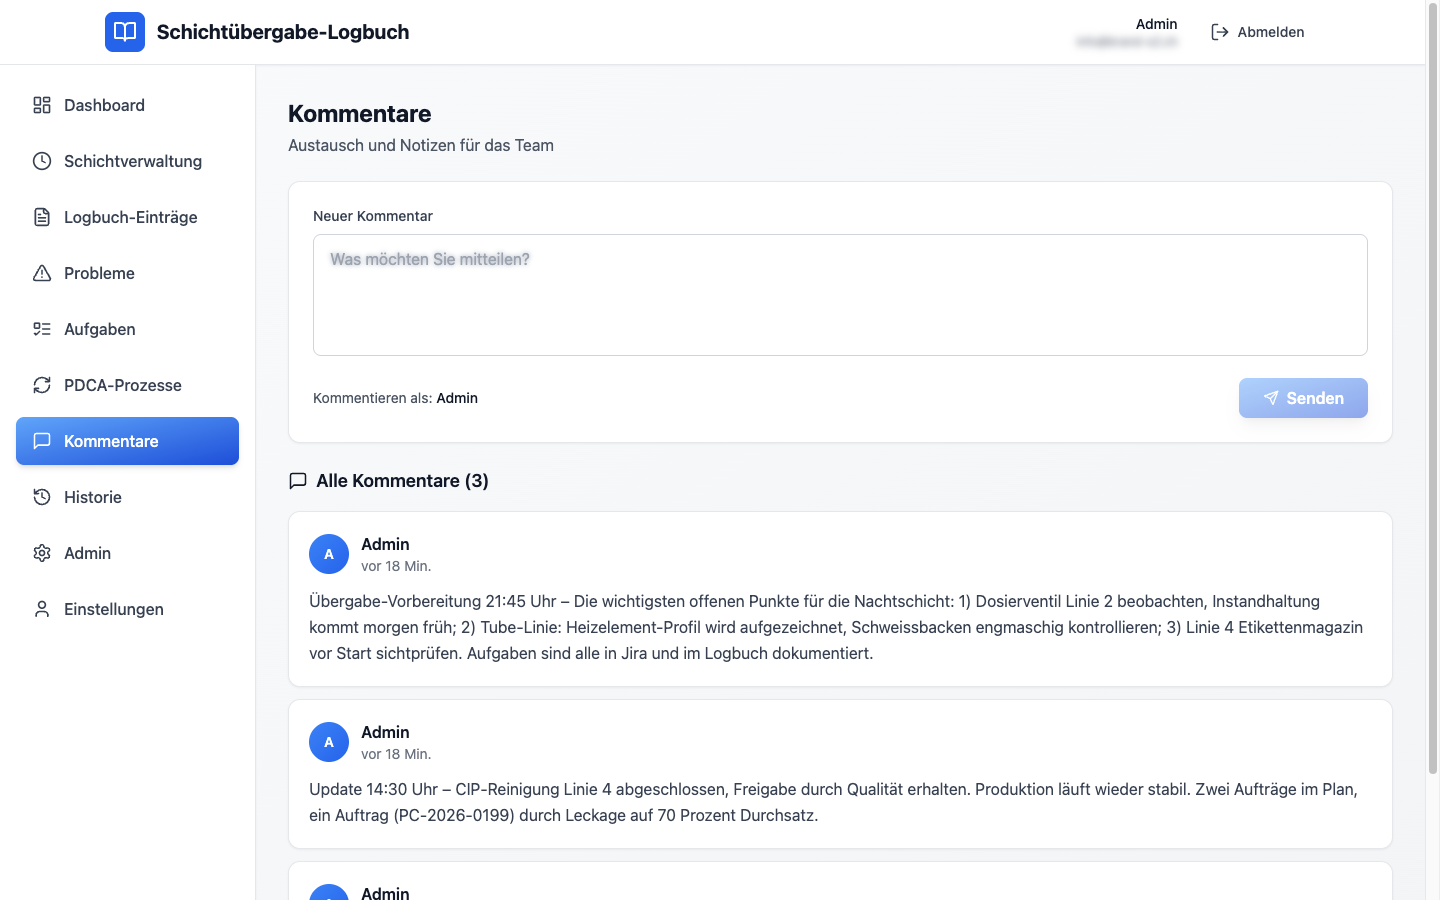Click the book logo icon in header
This screenshot has width=1440, height=900.
[x=125, y=32]
